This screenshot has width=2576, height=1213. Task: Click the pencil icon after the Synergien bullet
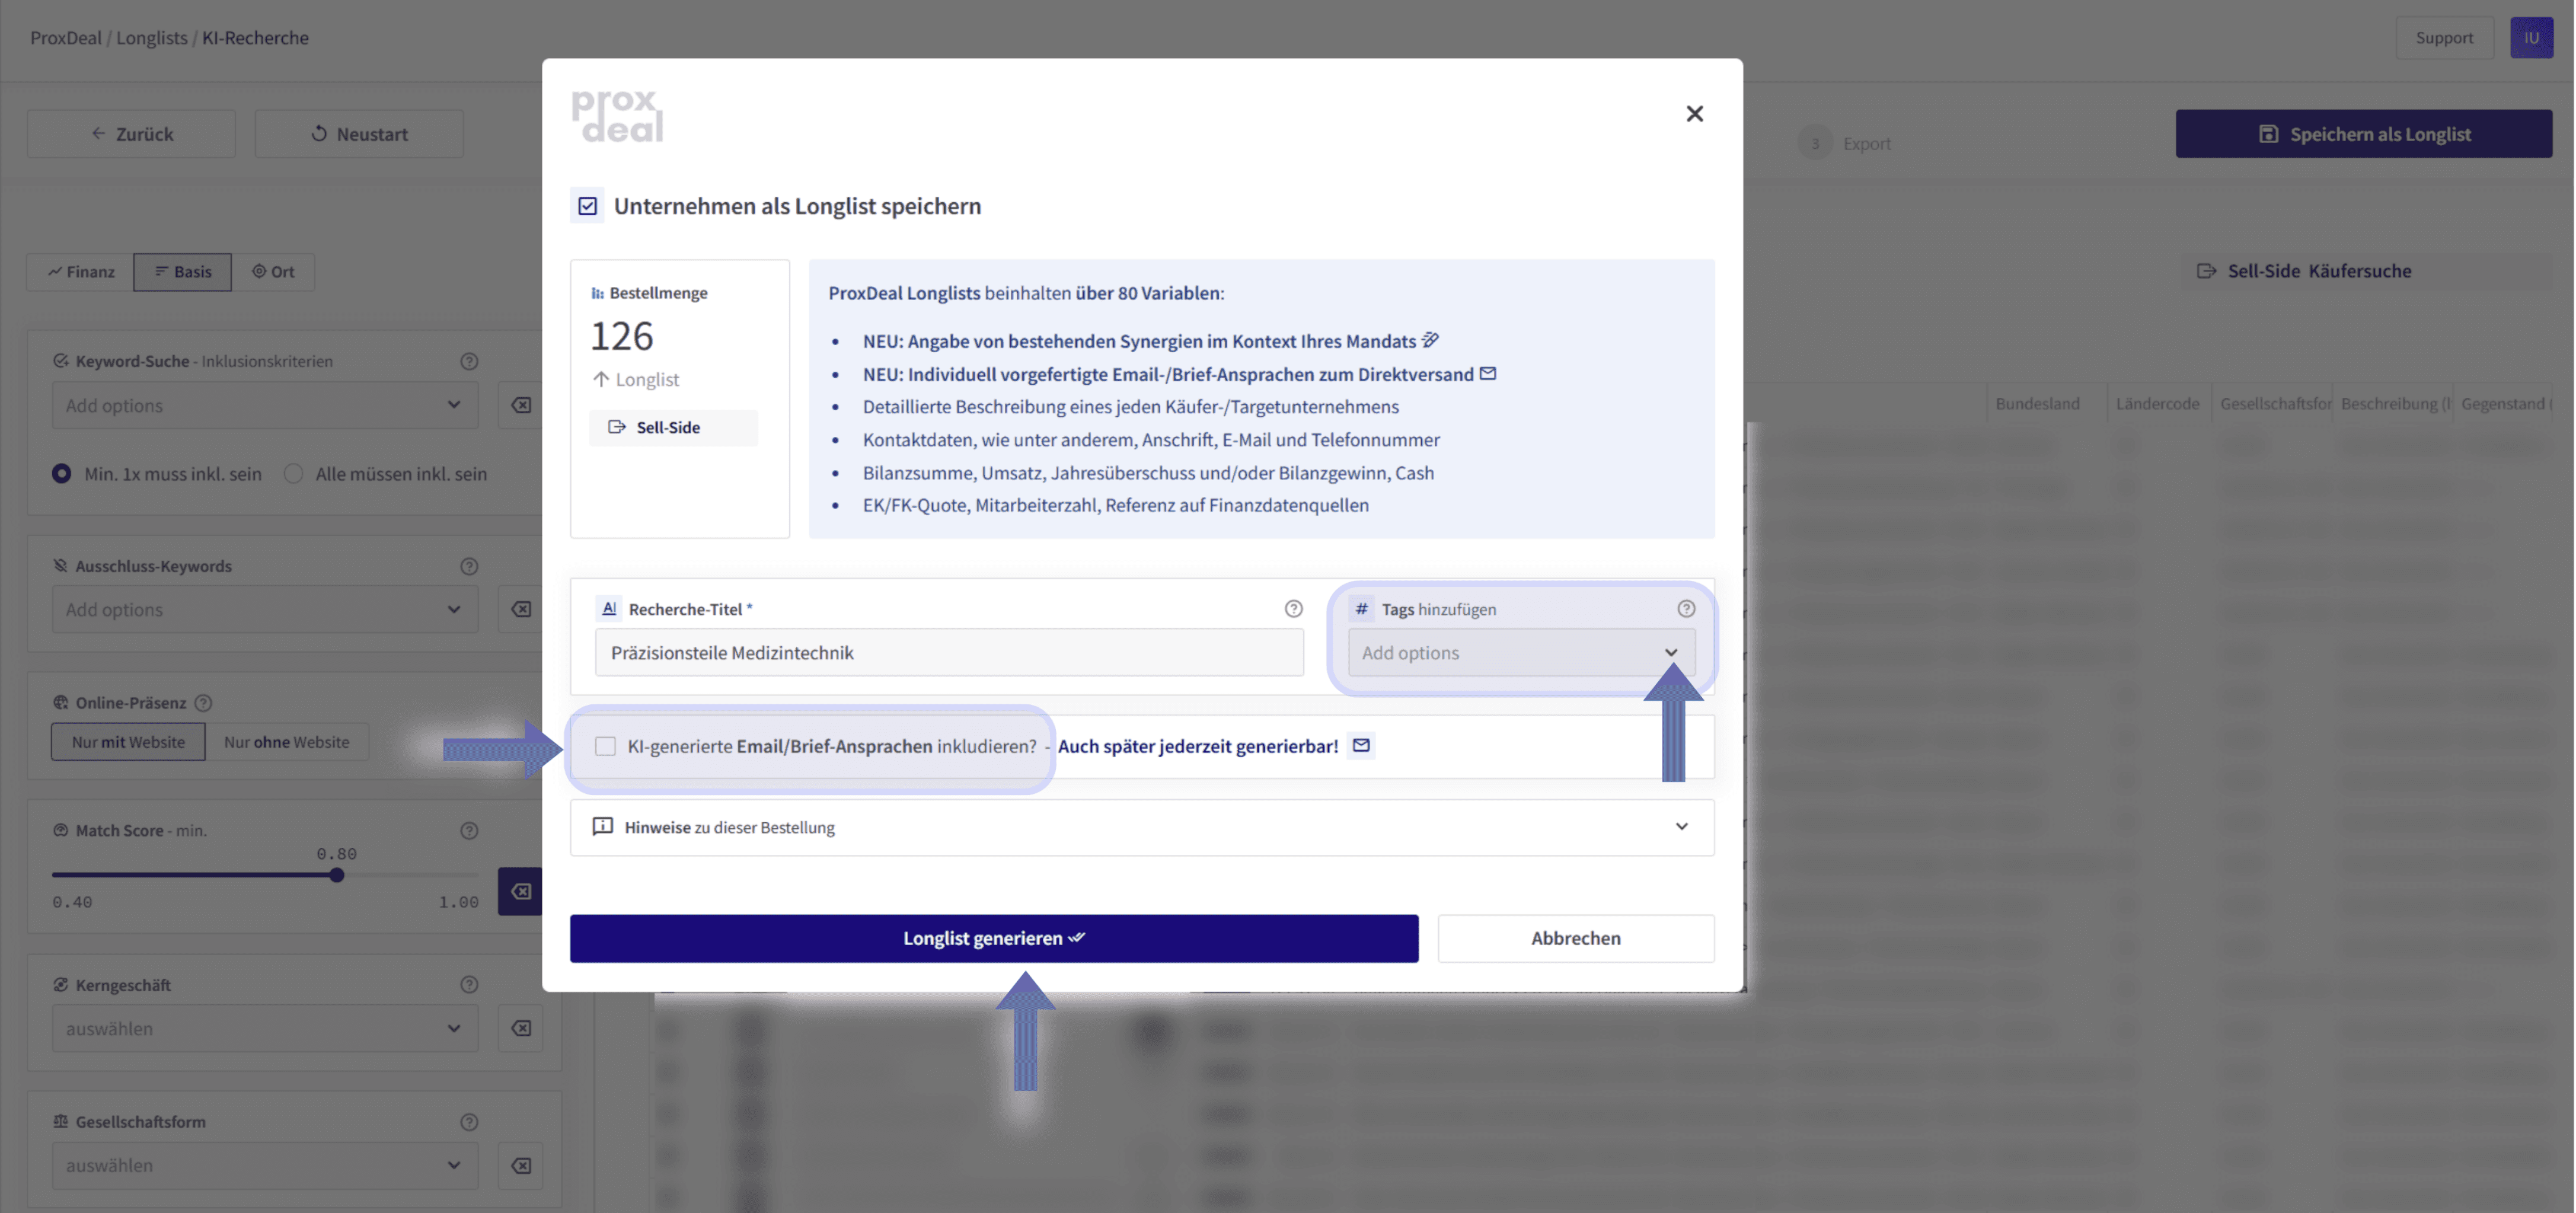click(1430, 340)
